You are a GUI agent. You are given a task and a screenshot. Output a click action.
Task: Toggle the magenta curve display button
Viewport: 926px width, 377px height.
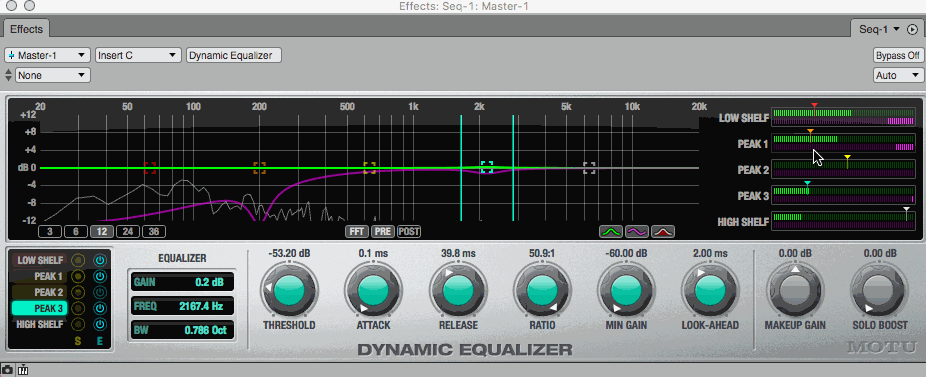tap(637, 232)
